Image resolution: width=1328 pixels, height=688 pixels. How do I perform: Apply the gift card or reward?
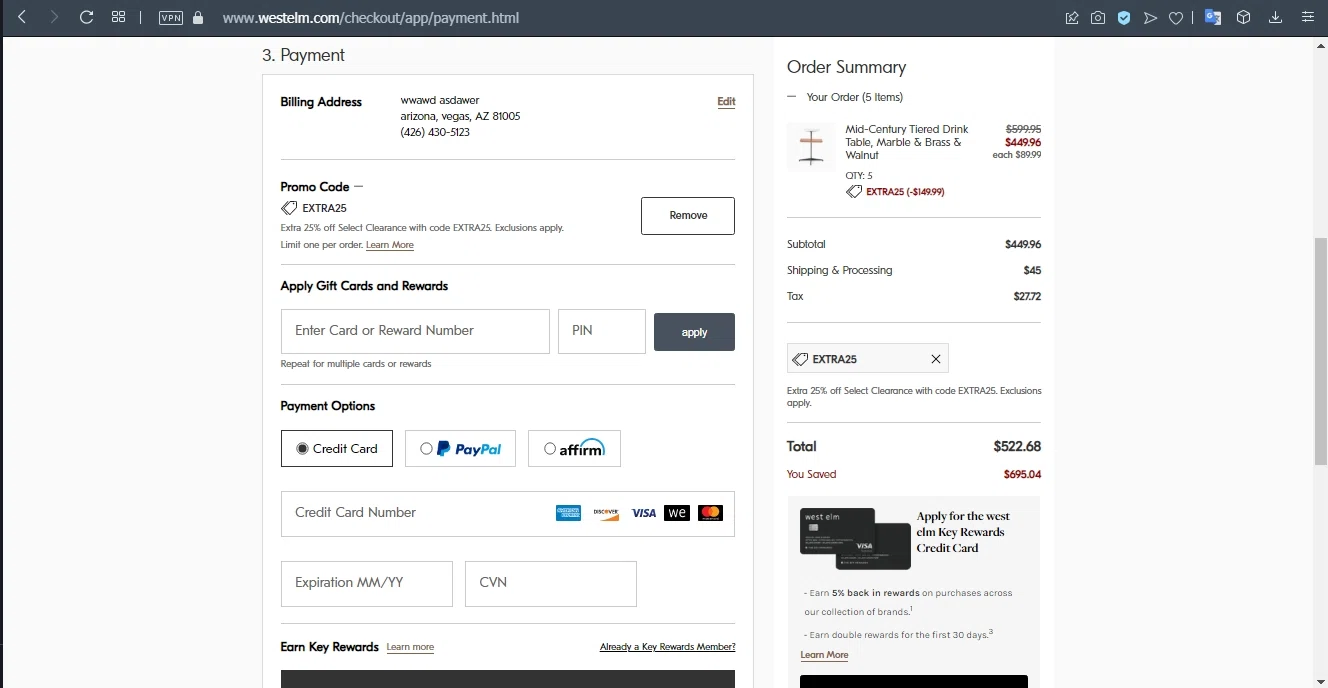(x=694, y=332)
